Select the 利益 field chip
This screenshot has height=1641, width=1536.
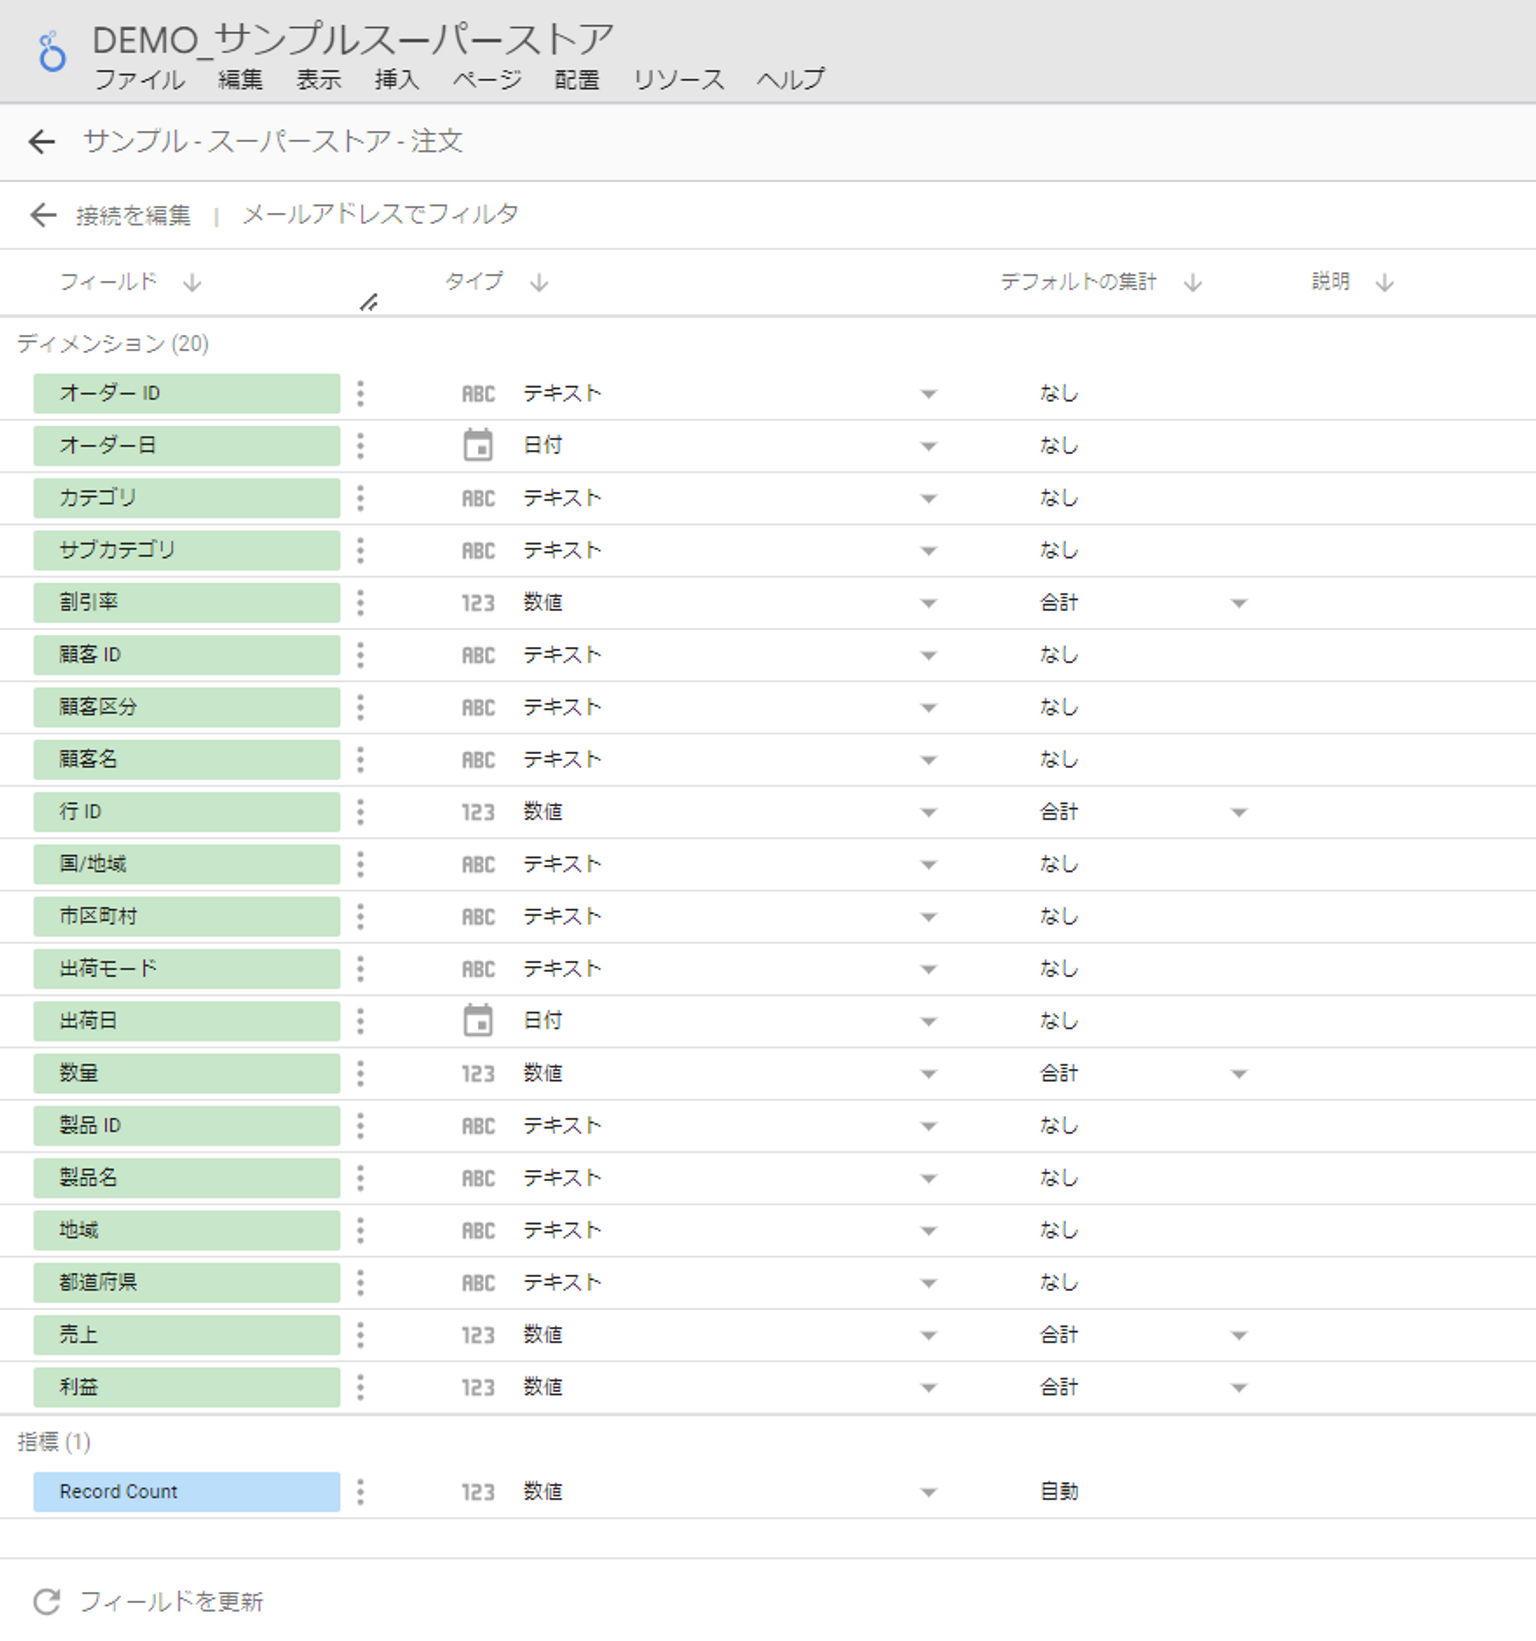(186, 1387)
